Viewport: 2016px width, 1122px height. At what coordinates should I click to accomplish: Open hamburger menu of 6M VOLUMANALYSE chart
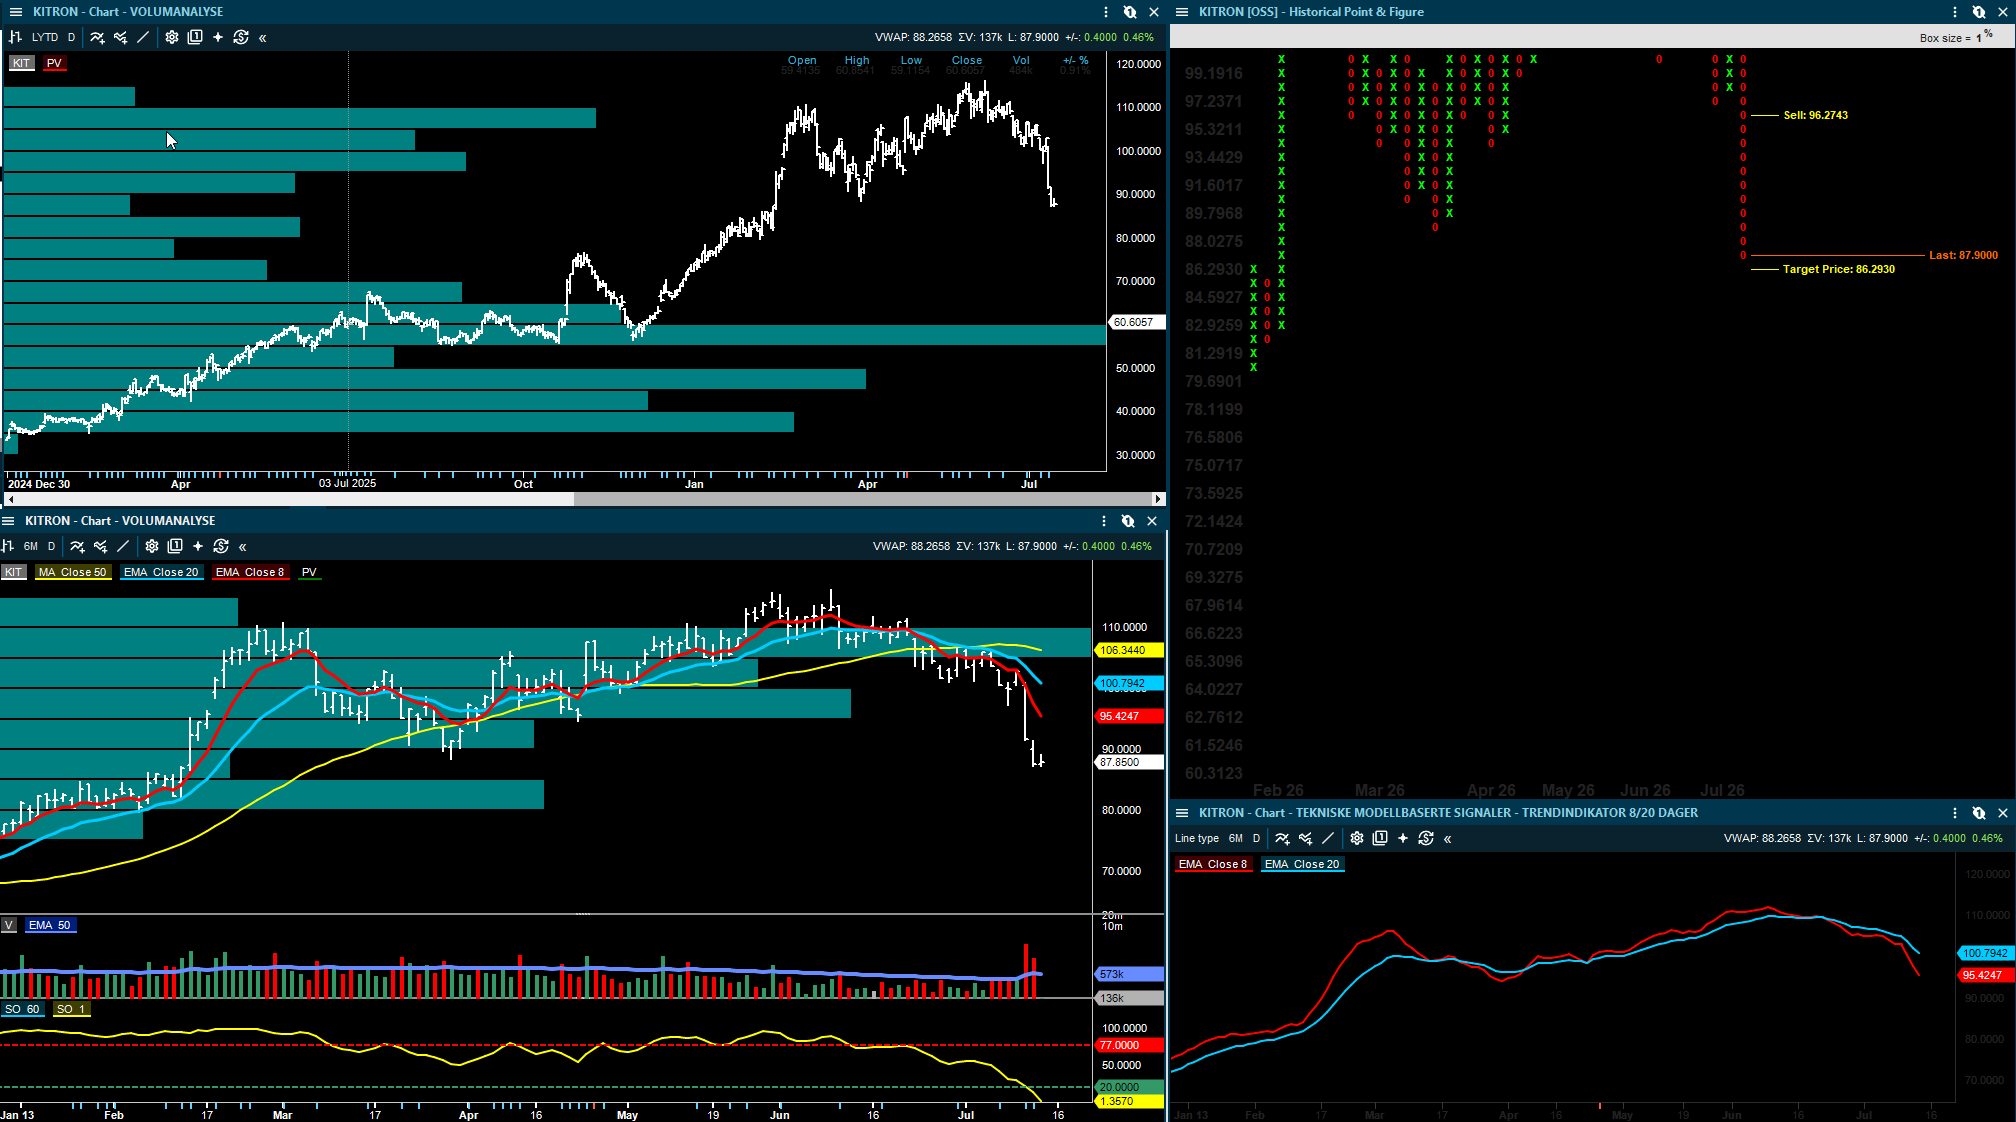(x=8, y=521)
